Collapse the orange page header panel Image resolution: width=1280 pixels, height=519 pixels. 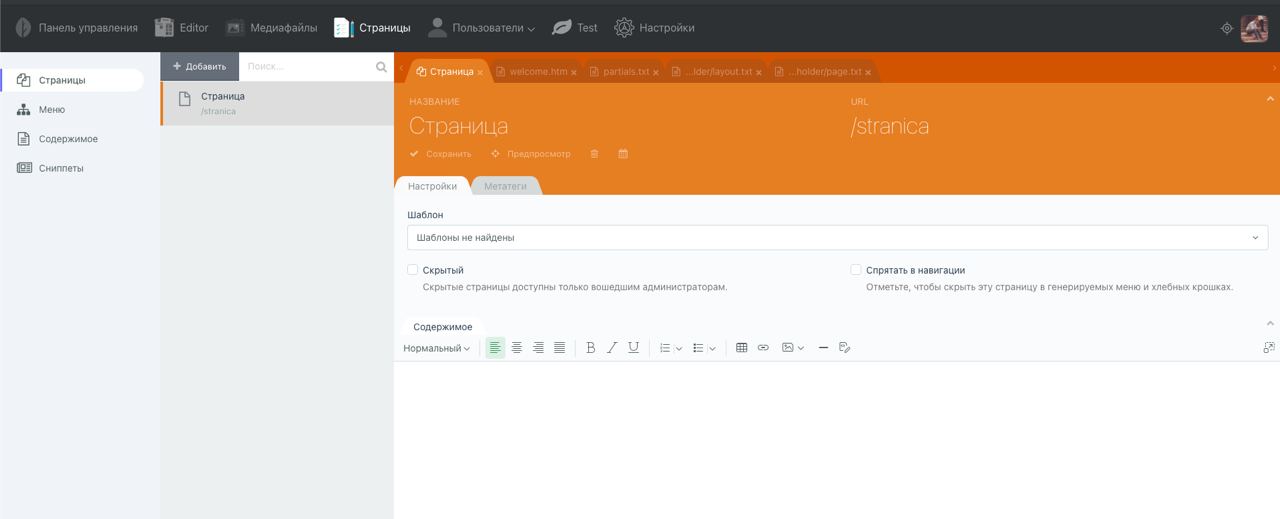[1270, 99]
